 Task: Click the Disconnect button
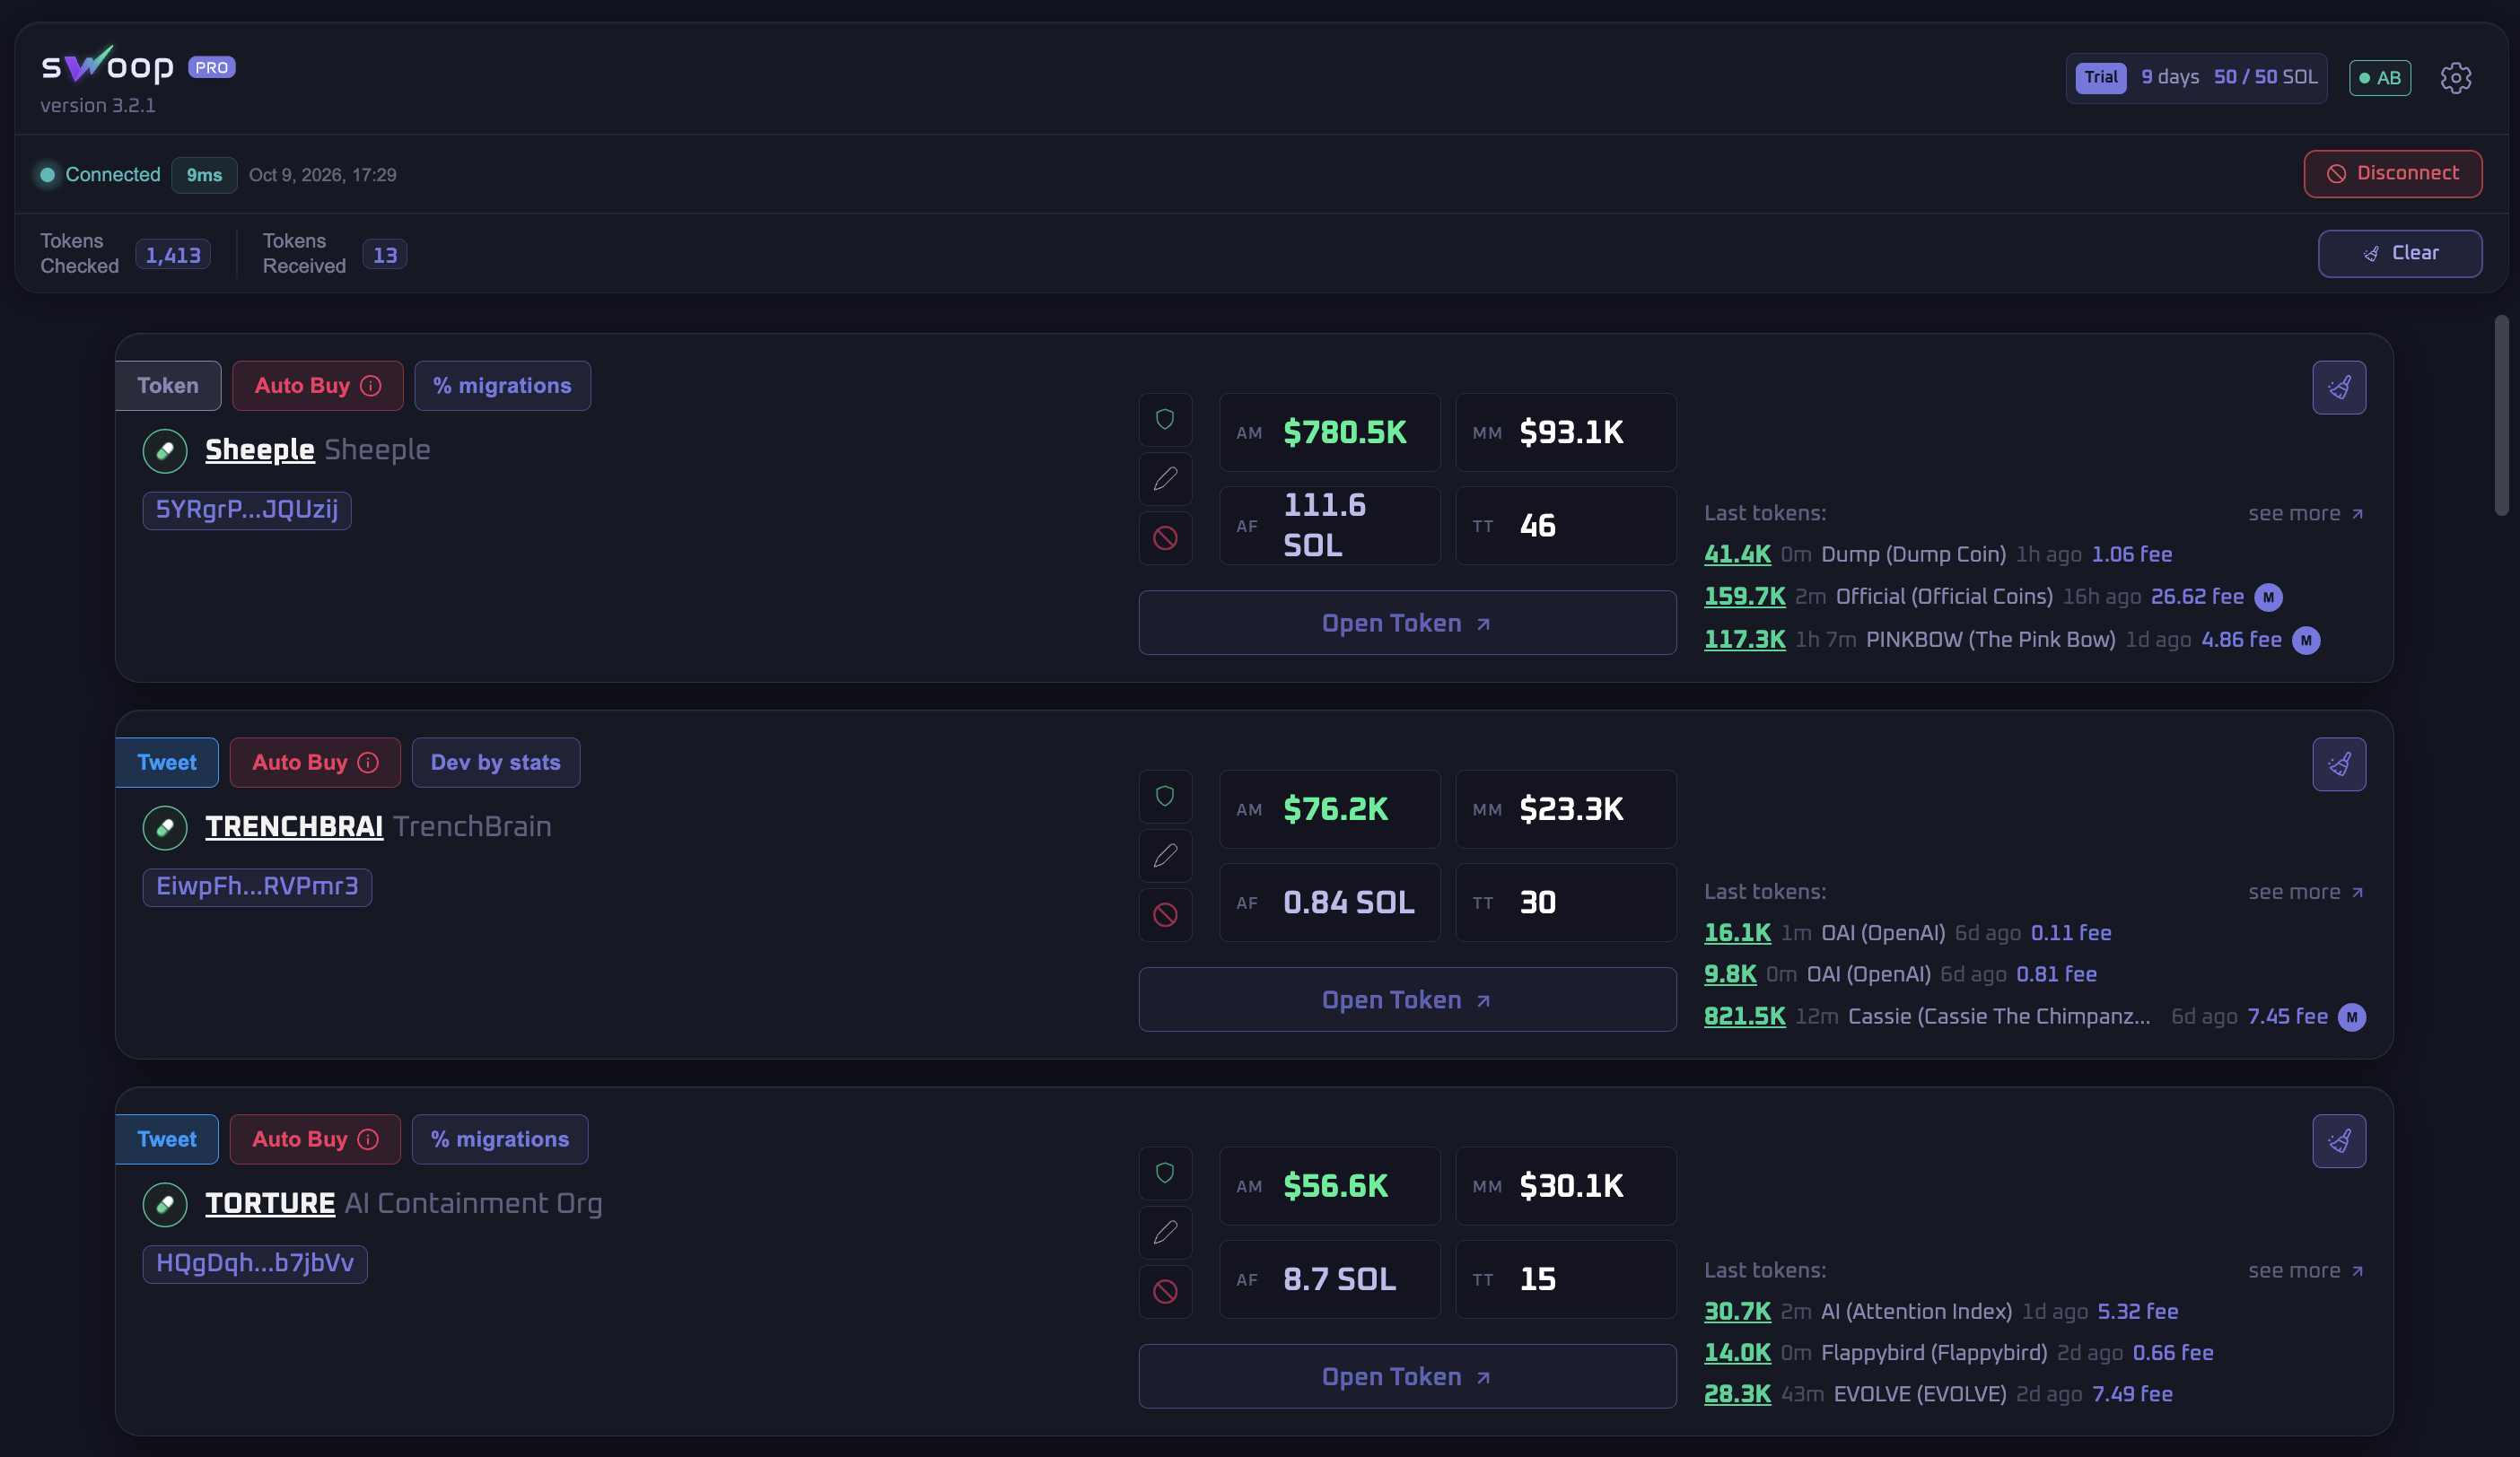(x=2393, y=174)
